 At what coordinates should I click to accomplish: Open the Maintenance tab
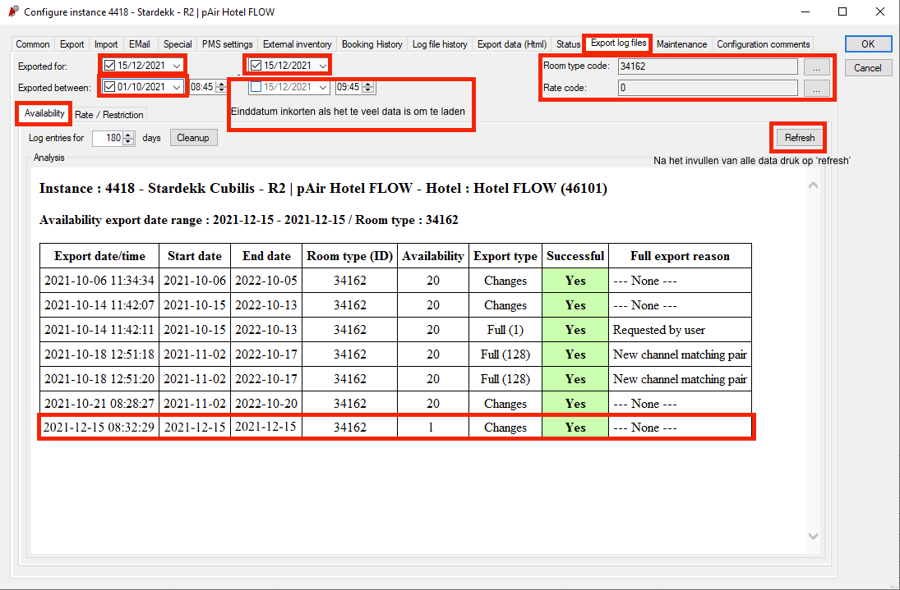click(682, 44)
